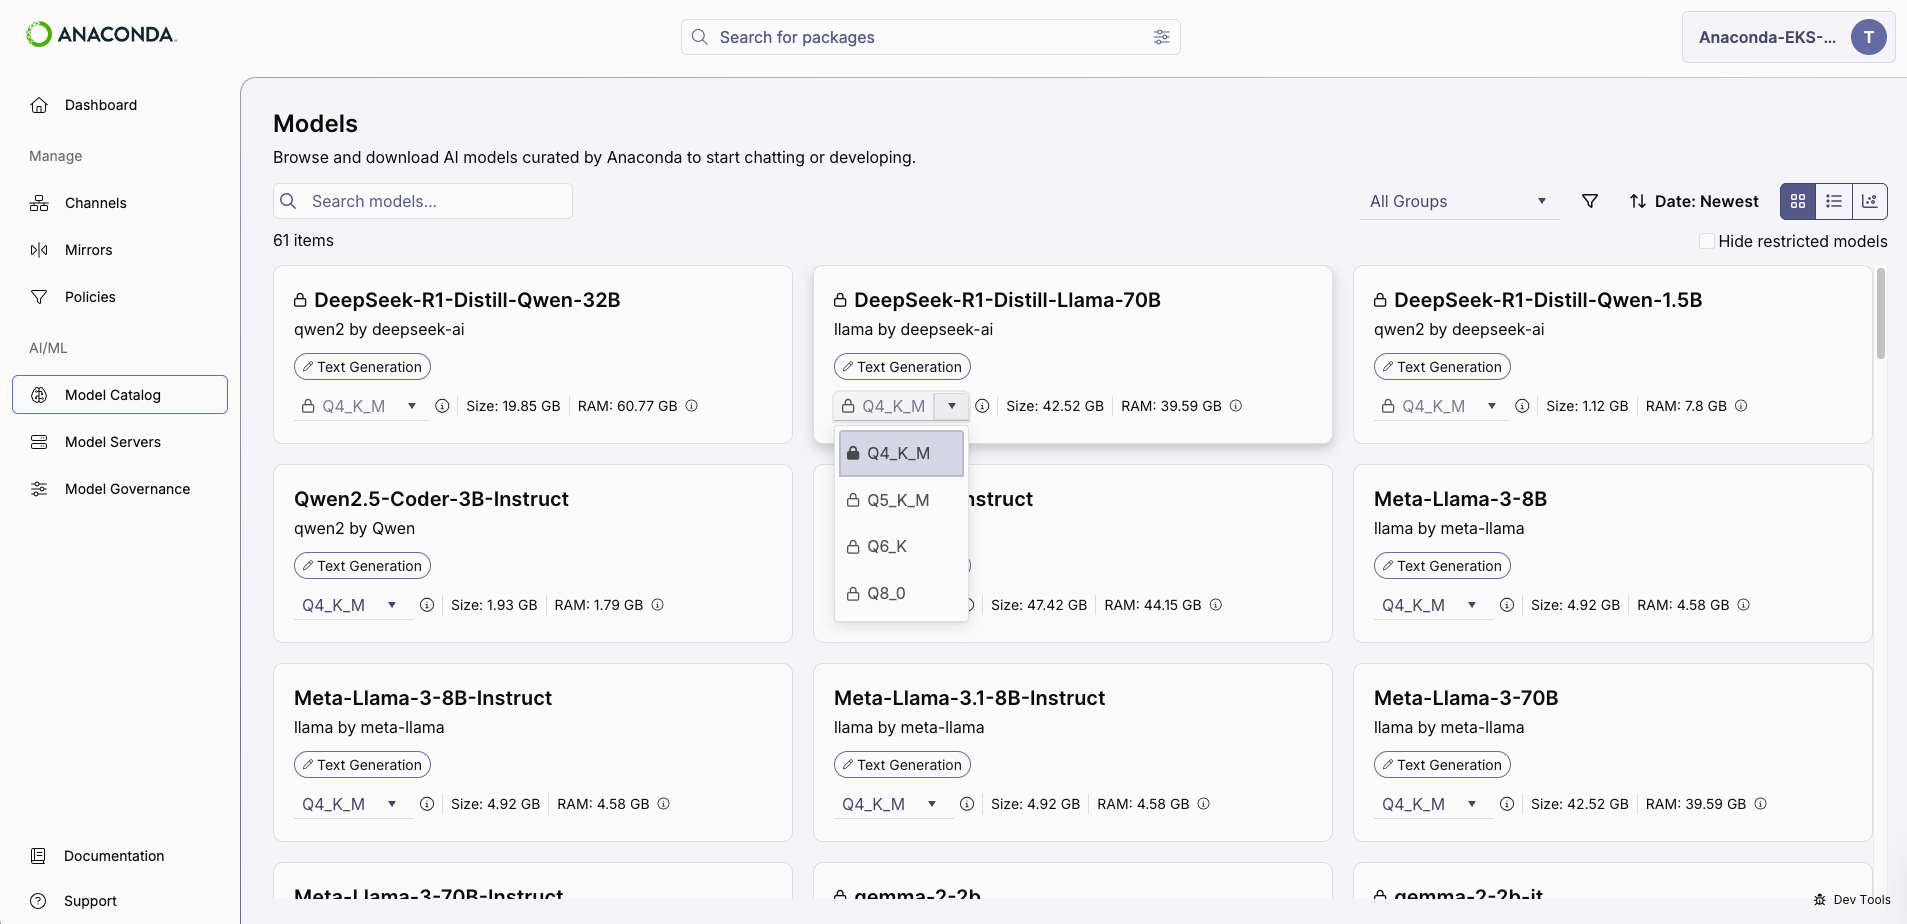1907x924 pixels.
Task: Enable Hide restricted models checkbox
Action: tap(1707, 241)
